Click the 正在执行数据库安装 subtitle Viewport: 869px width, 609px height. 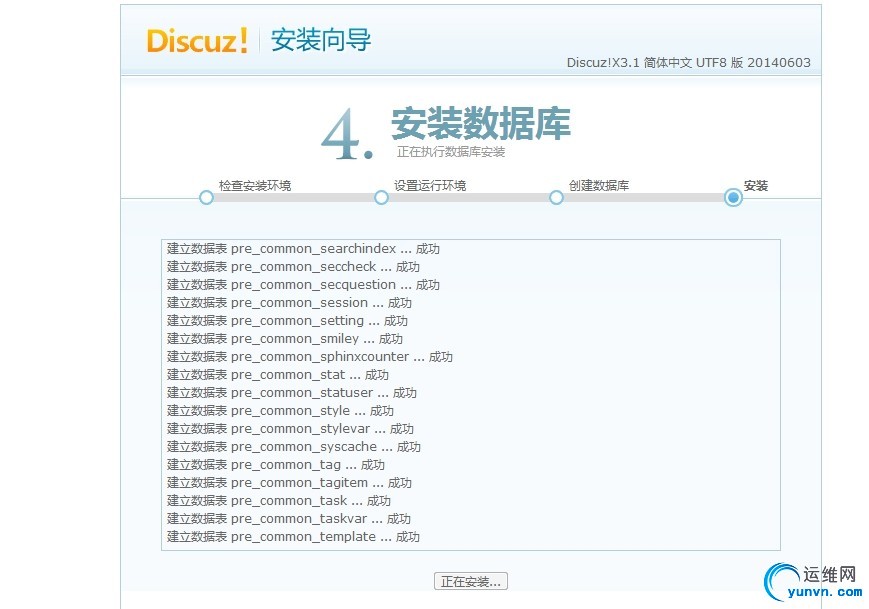point(451,152)
